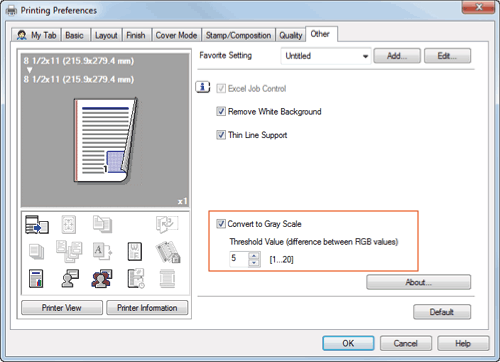Click the grayed copy security lock icon
The image size is (500, 362).
[168, 252]
